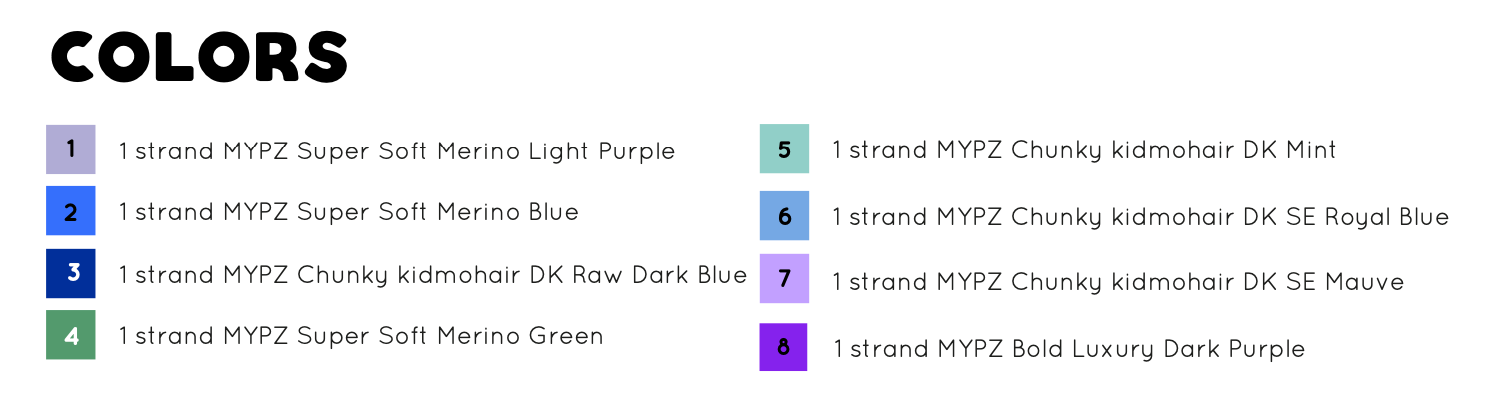Pick the dark blue swatch numbered 3
Viewport: 1486px width, 416px height.
(70, 273)
